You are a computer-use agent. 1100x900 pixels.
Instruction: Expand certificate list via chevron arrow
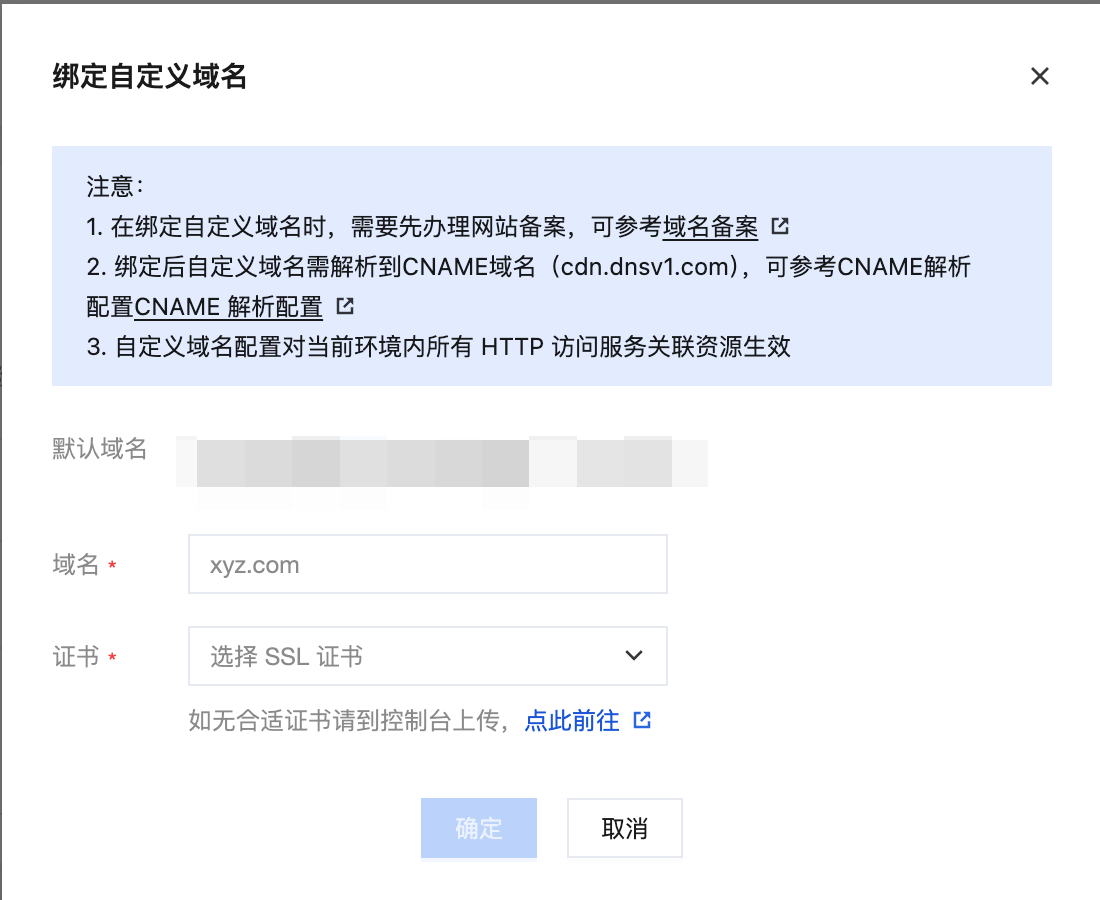point(633,656)
